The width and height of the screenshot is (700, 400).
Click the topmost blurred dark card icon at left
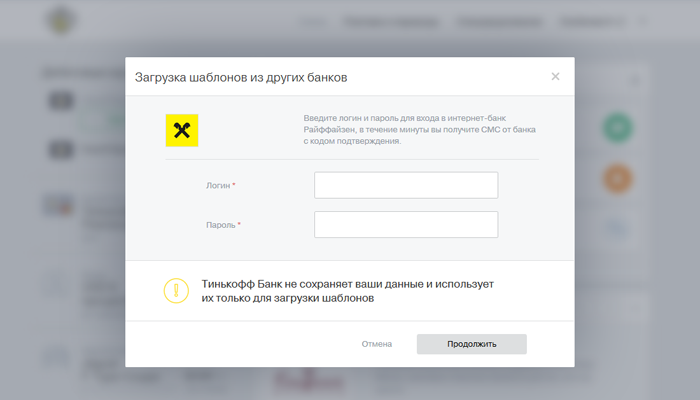click(x=61, y=101)
